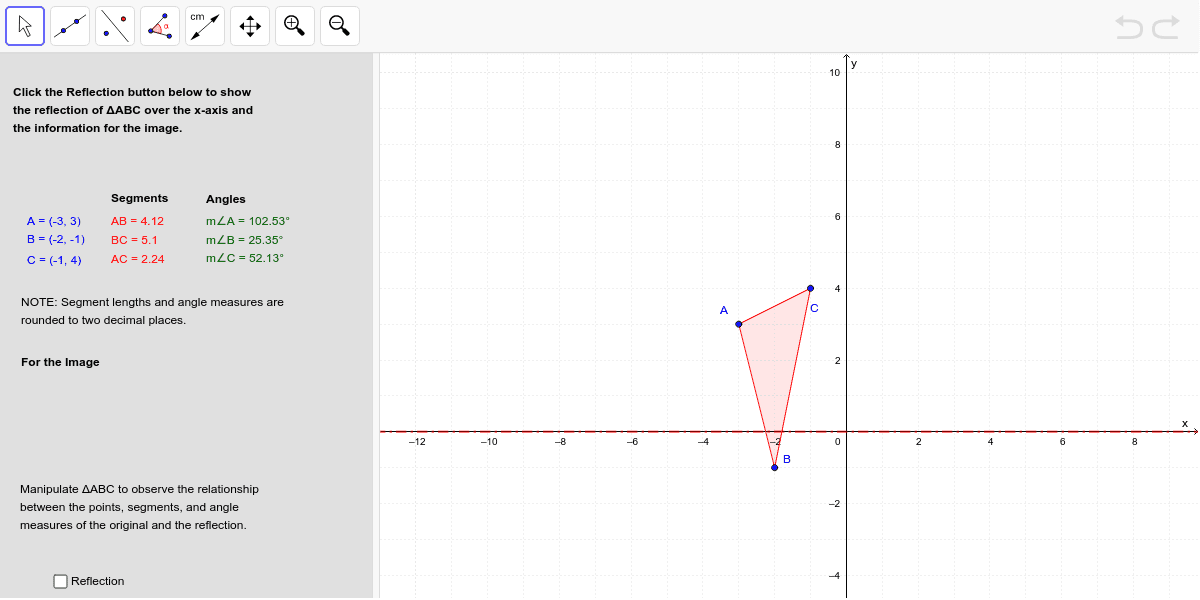The image size is (1200, 600).
Task: Click the m∠A = 102.53° angle value
Action: coord(248,221)
